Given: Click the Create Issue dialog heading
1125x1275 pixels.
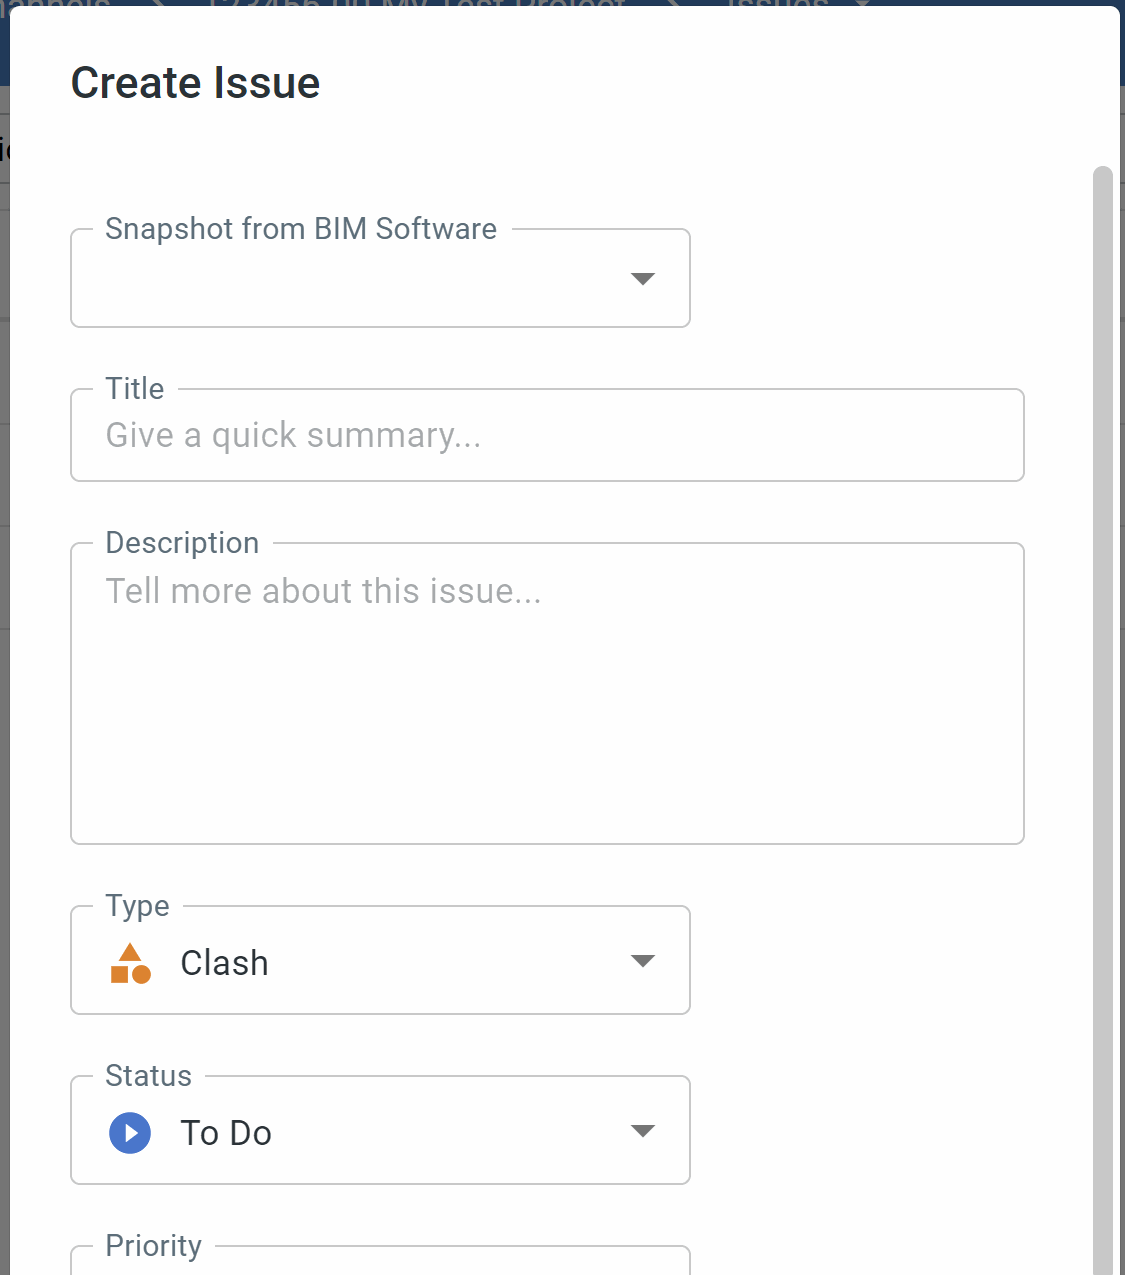Looking at the screenshot, I should [x=195, y=83].
